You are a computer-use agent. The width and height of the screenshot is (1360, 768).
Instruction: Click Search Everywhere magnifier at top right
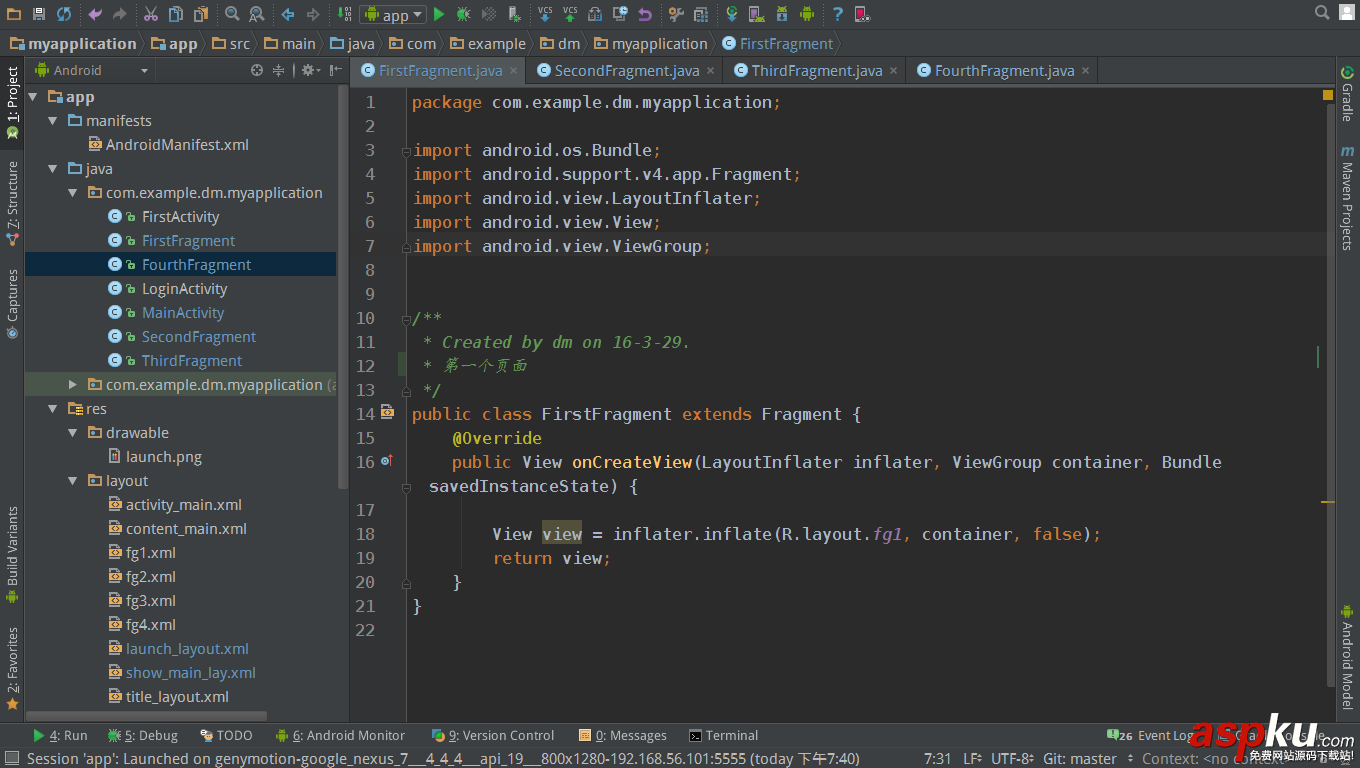(x=1322, y=13)
